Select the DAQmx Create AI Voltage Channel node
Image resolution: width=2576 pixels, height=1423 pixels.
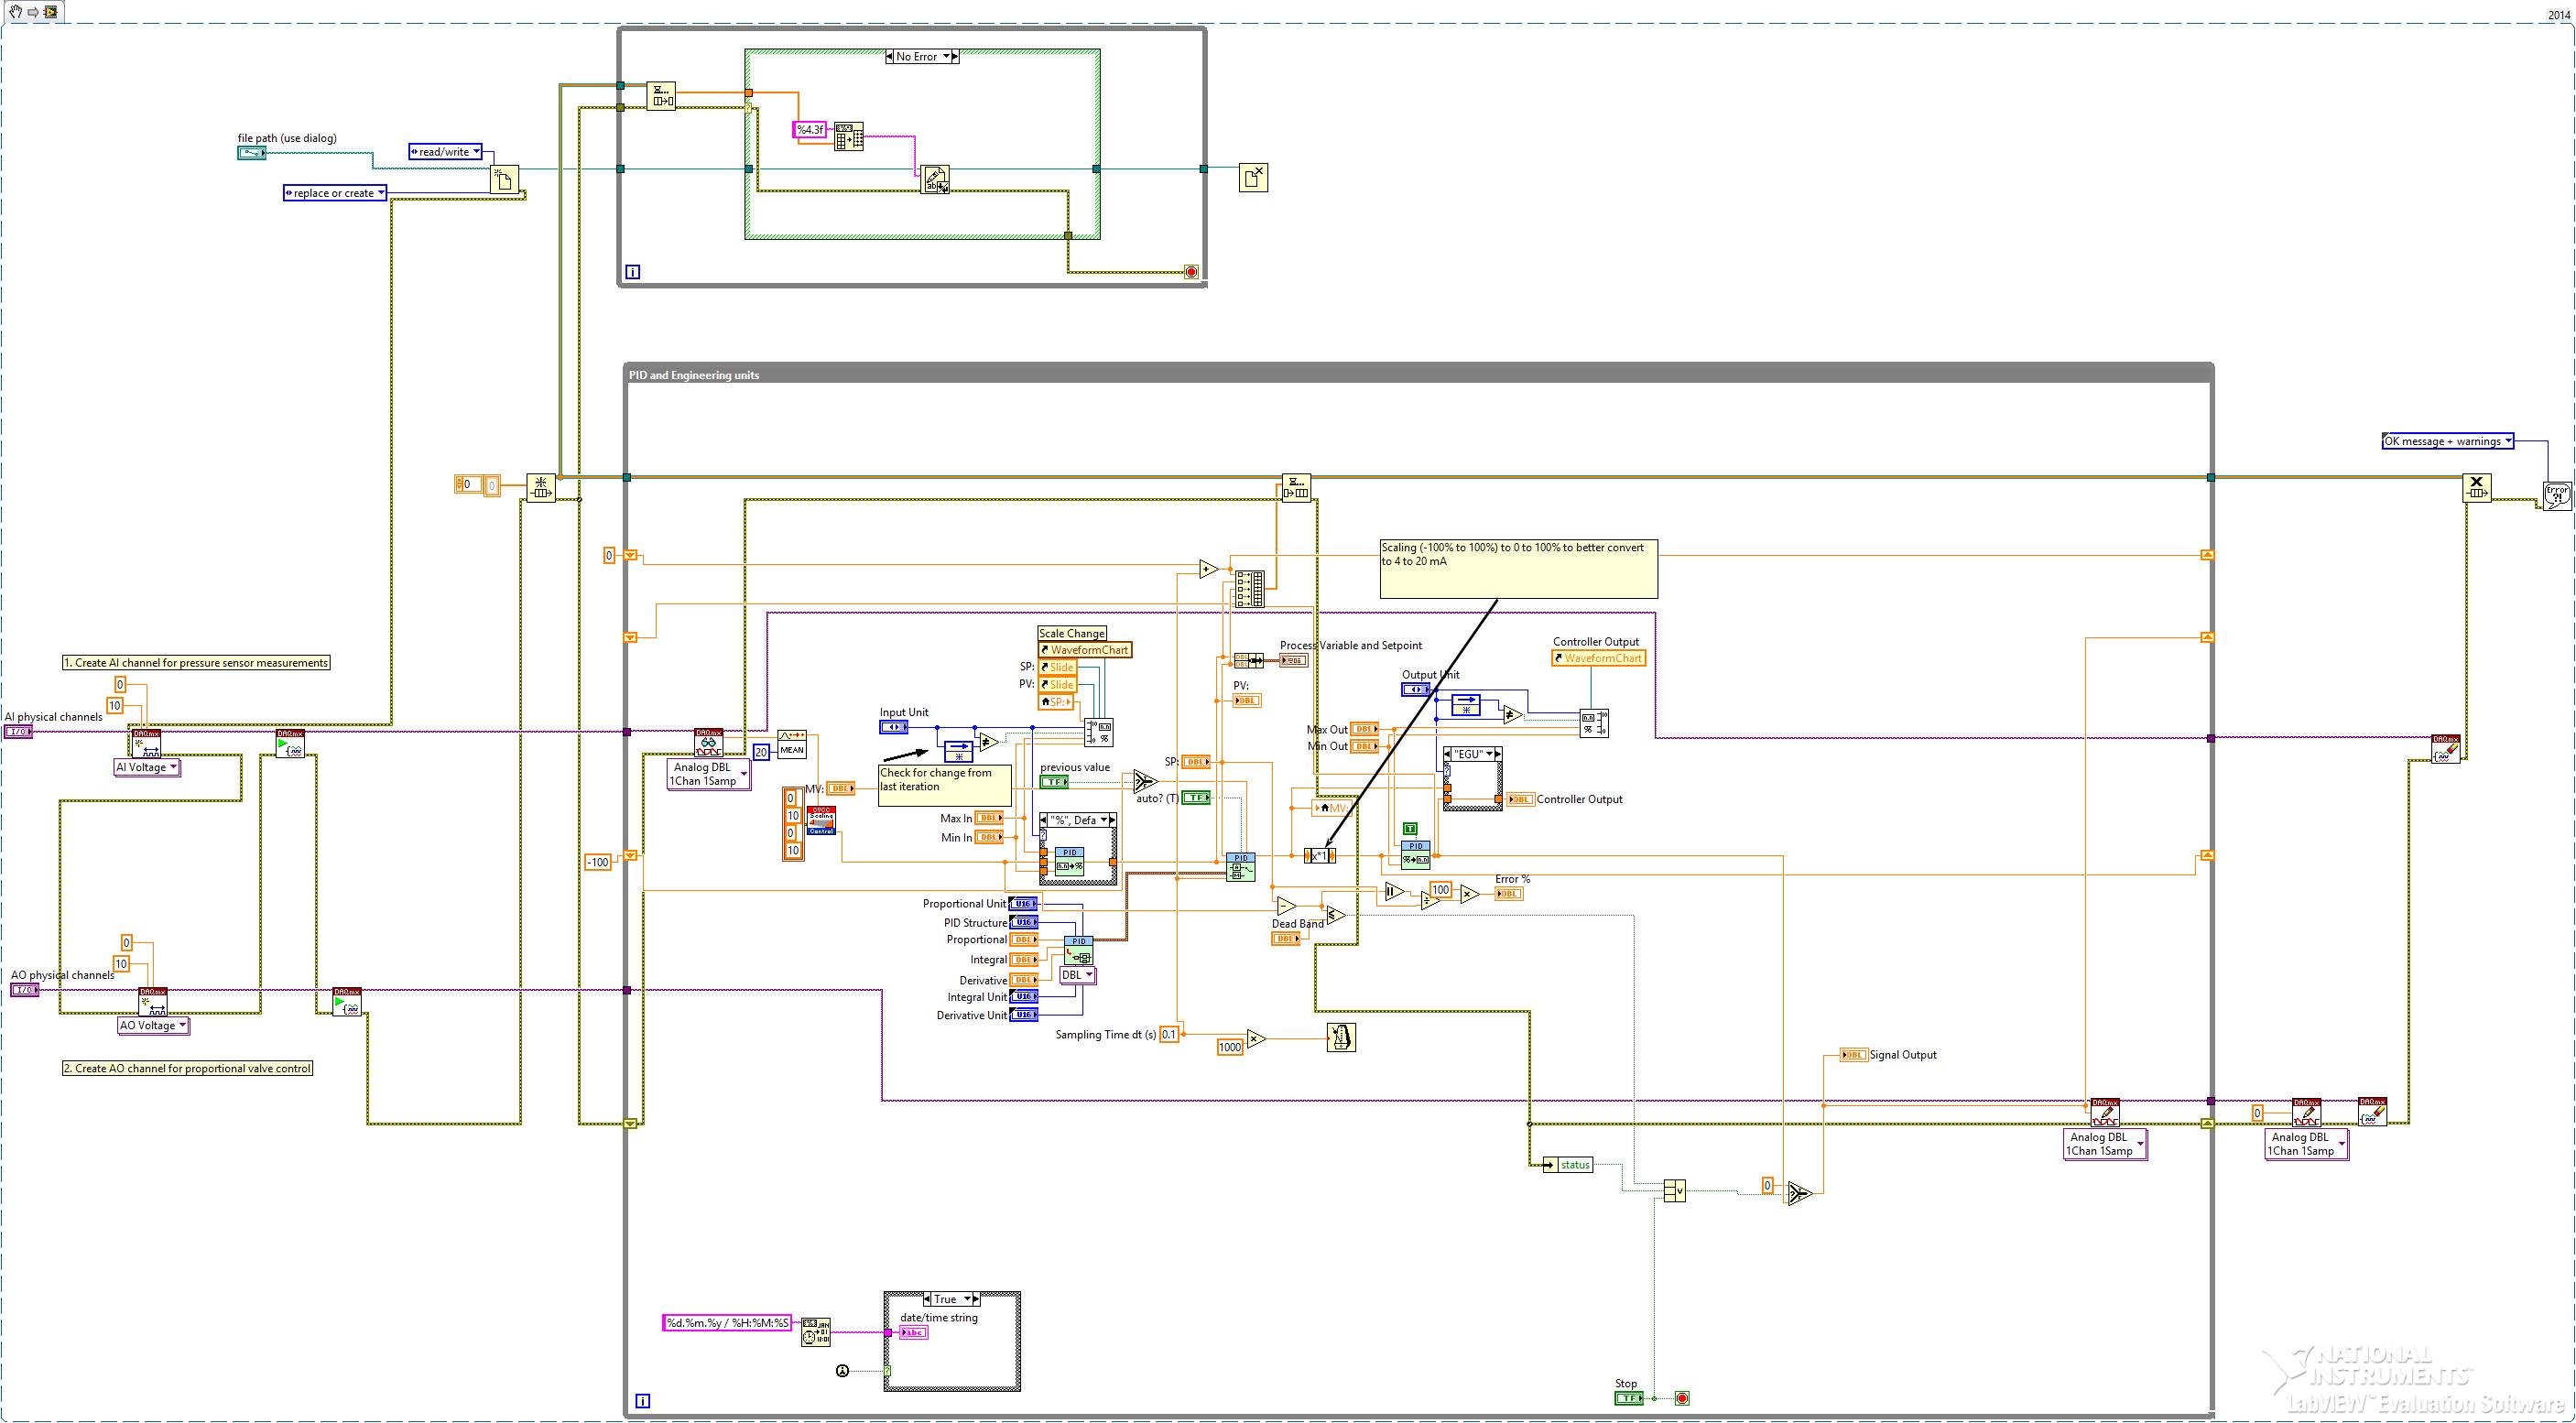147,743
